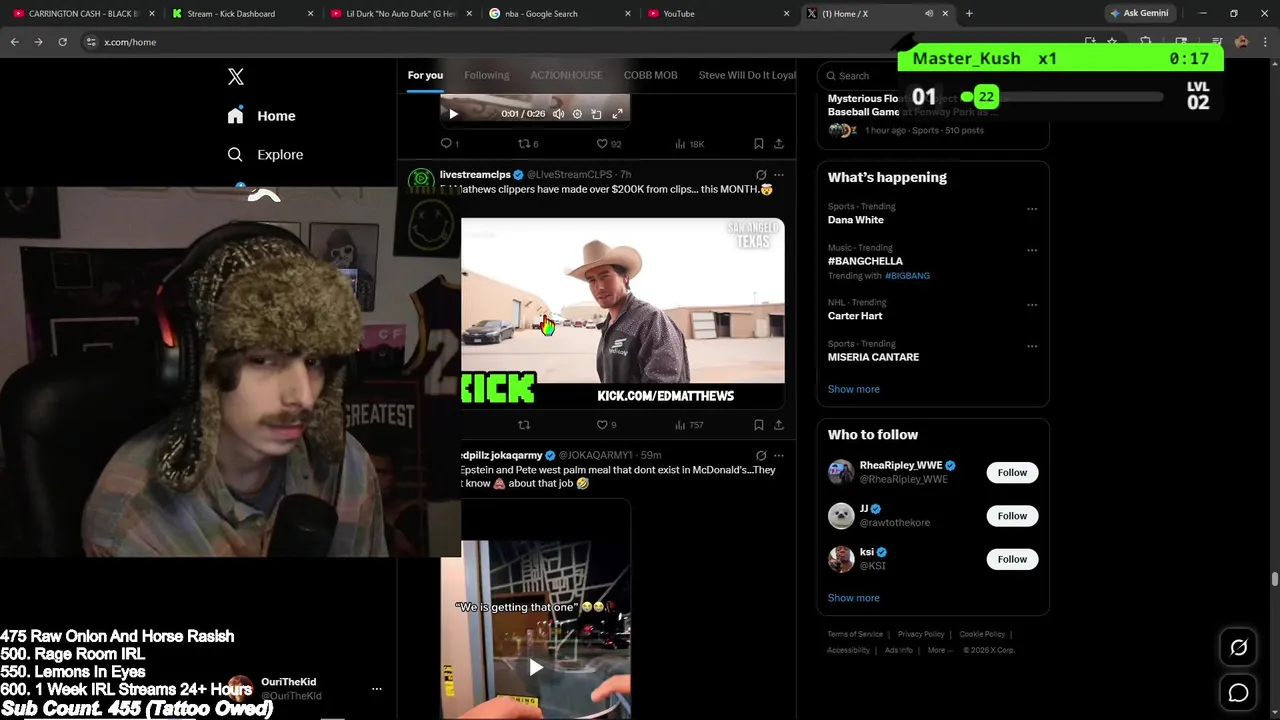The image size is (1280, 720).
Task: Click Show more under What's happening
Action: (853, 389)
